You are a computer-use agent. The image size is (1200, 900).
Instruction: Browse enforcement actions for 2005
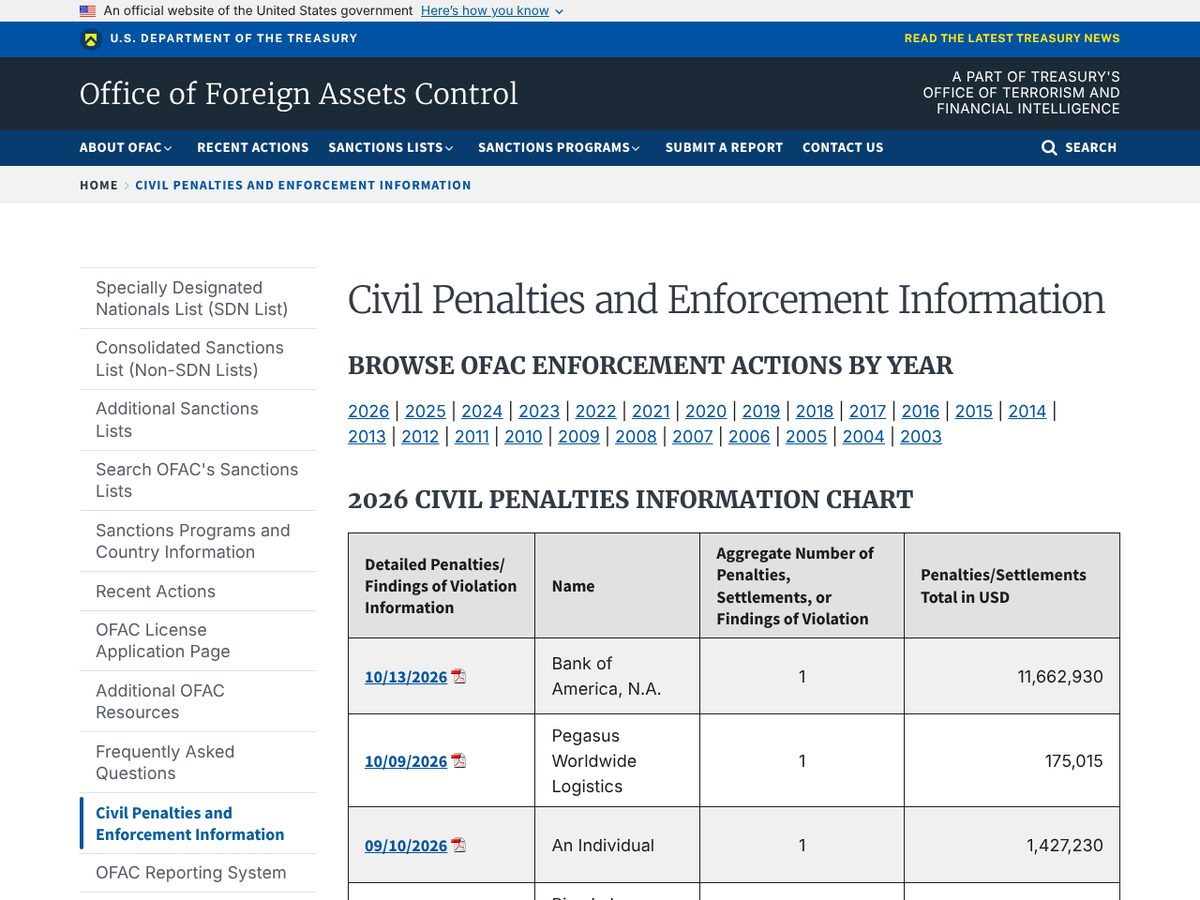(806, 437)
